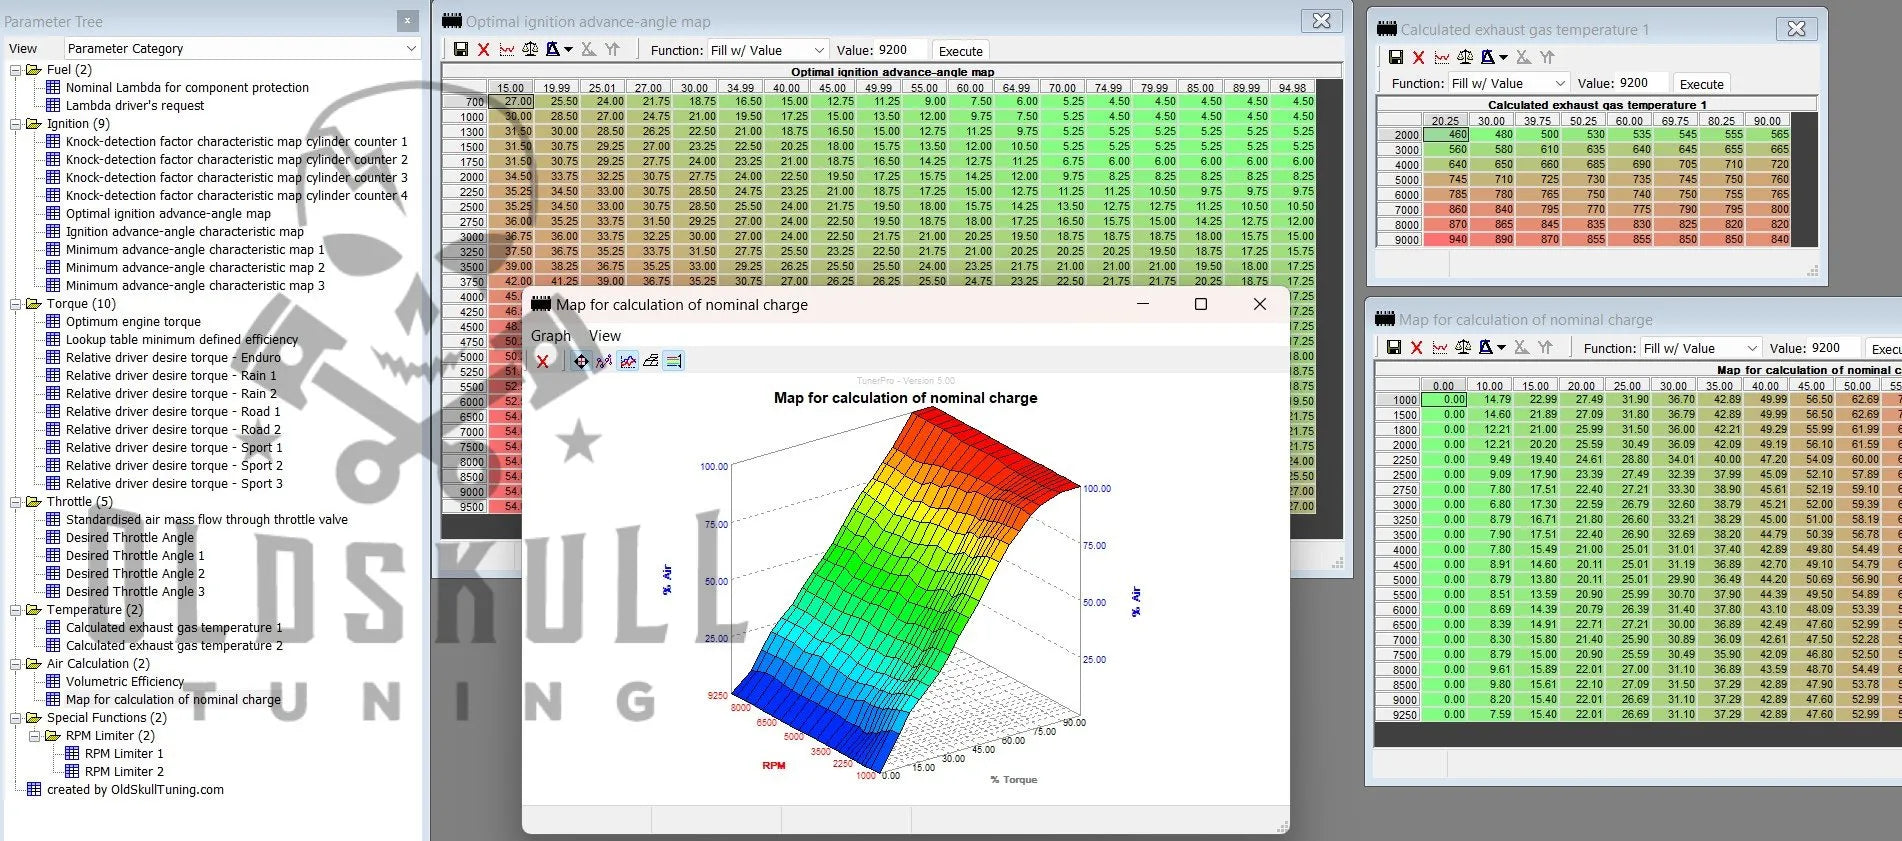This screenshot has height=841, width=1902.
Task: Open the View menu in graph window
Action: click(x=604, y=336)
